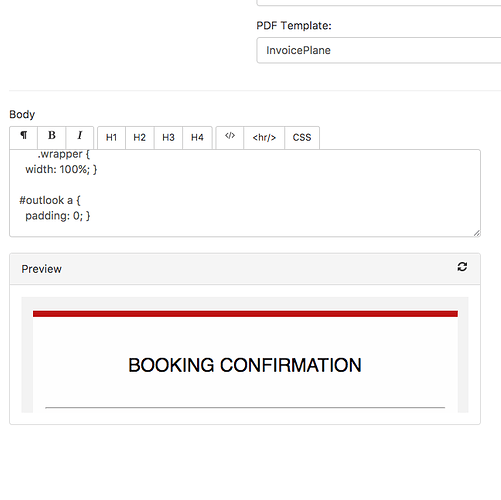The width and height of the screenshot is (501, 500).
Task: Click the PDF Template label
Action: 294,26
